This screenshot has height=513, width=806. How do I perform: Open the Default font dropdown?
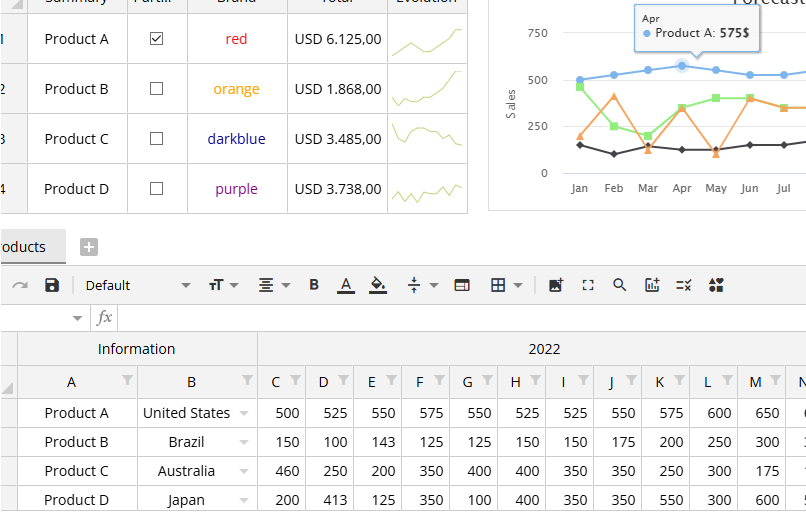pyautogui.click(x=137, y=285)
